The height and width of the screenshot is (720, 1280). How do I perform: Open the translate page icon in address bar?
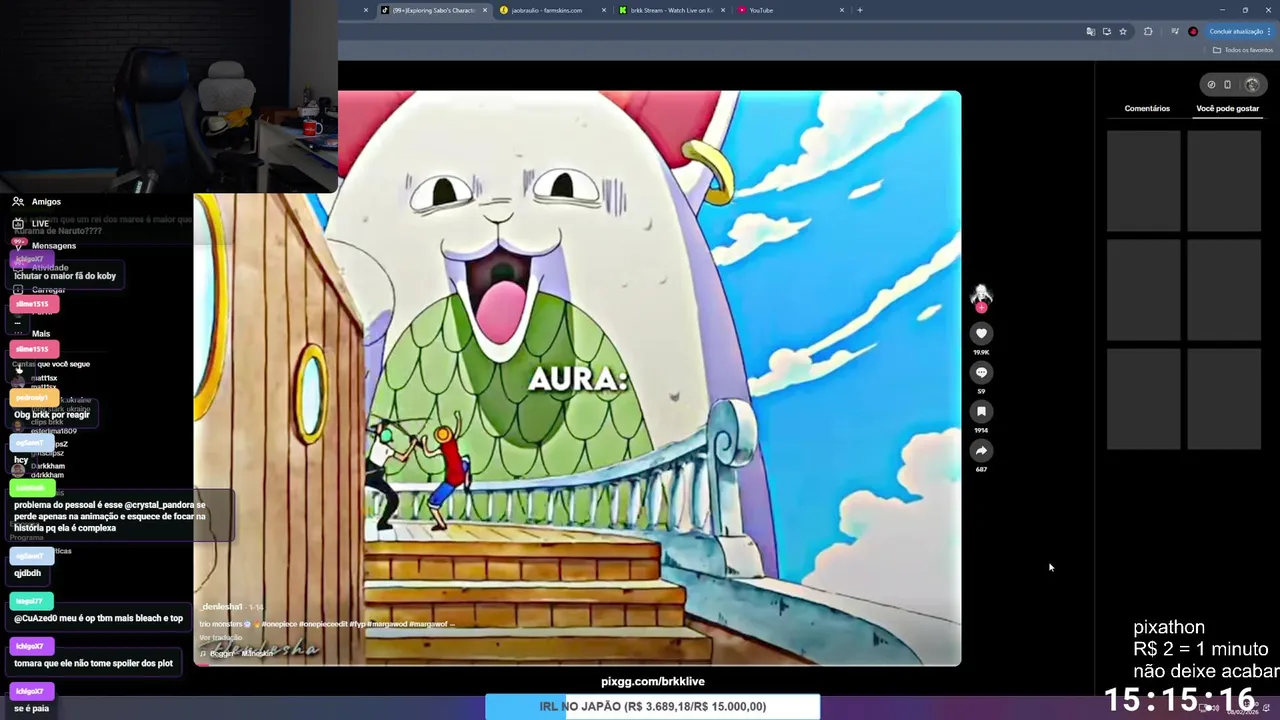click(x=1090, y=31)
